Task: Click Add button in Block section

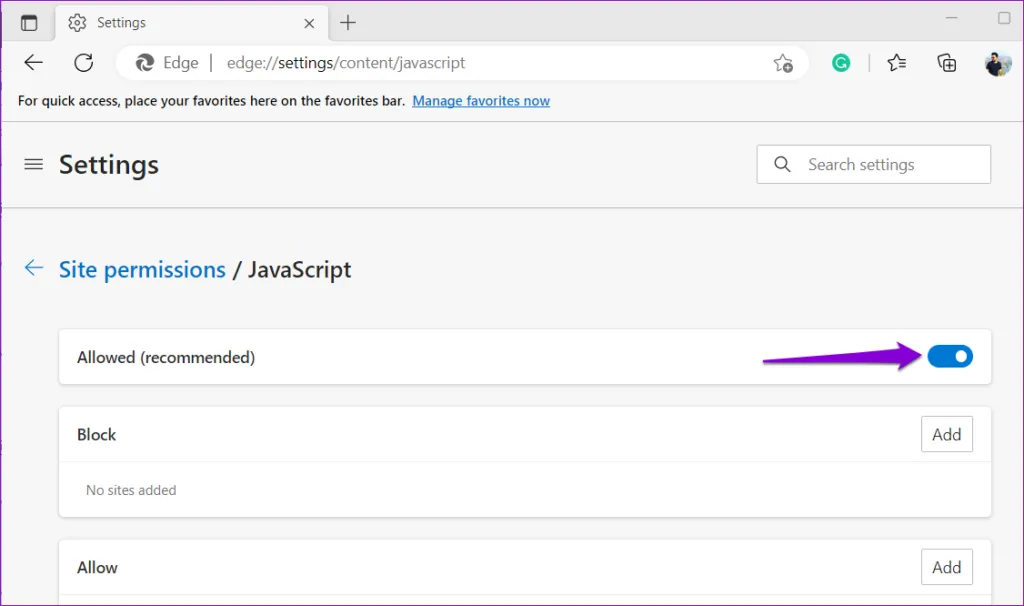Action: (946, 435)
